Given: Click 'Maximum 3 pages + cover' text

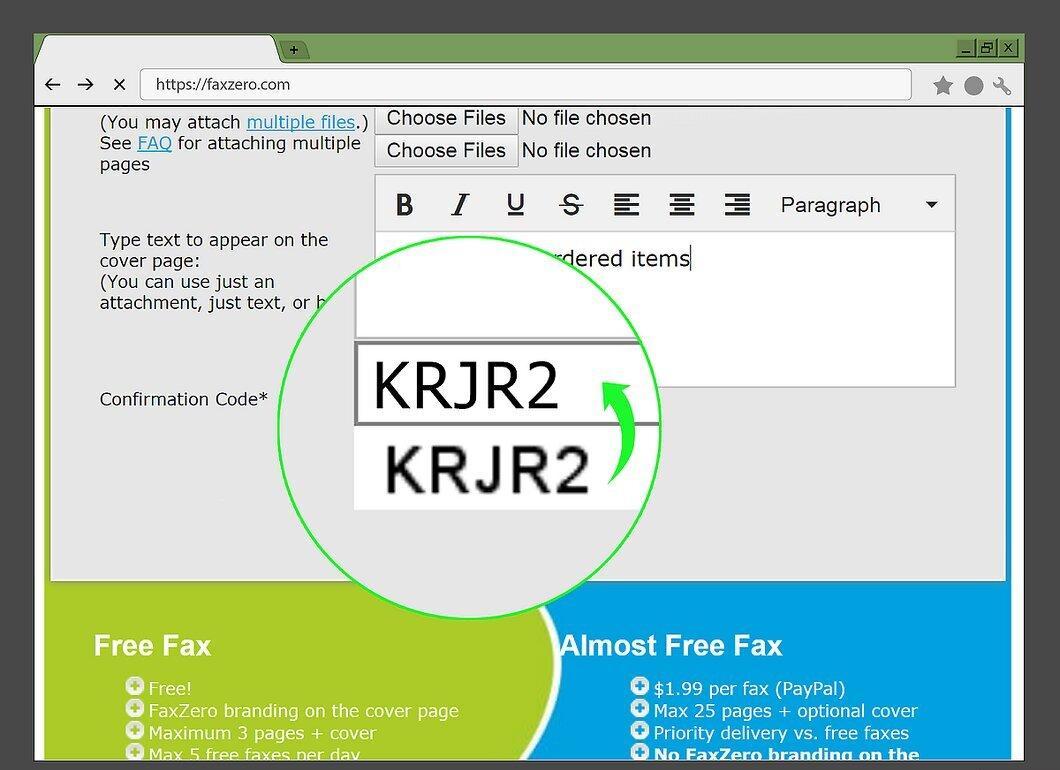Looking at the screenshot, I should (262, 733).
